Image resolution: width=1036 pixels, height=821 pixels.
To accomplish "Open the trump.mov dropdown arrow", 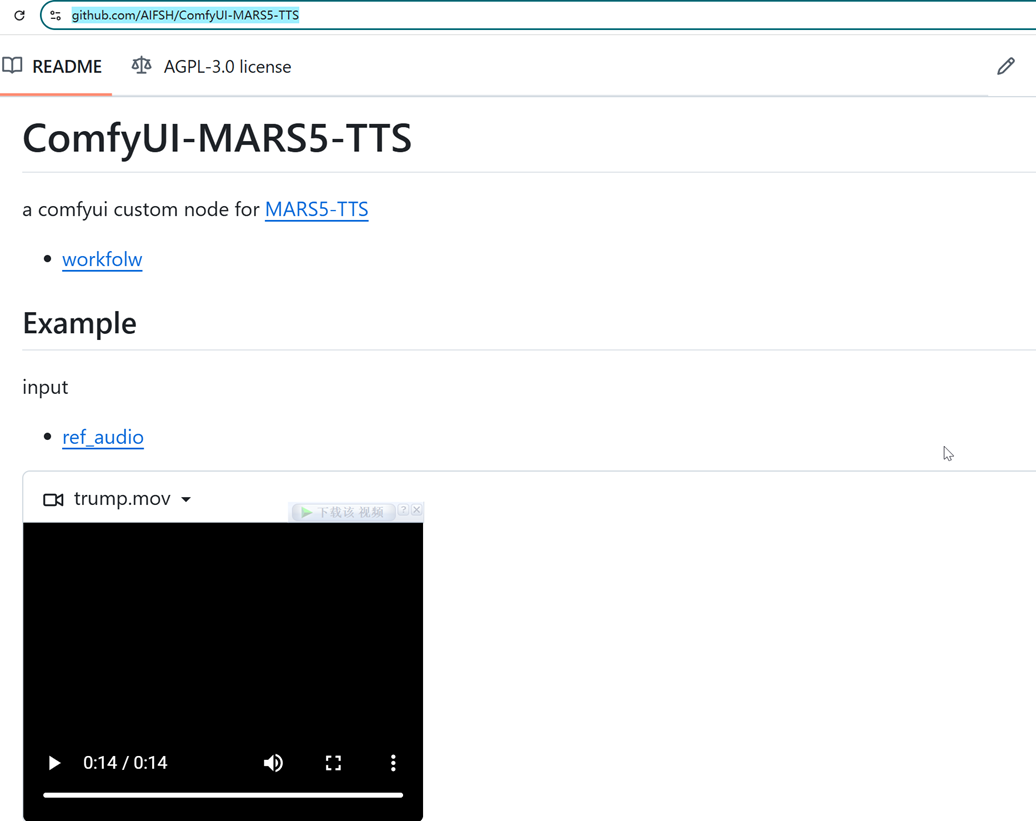I will tap(186, 499).
